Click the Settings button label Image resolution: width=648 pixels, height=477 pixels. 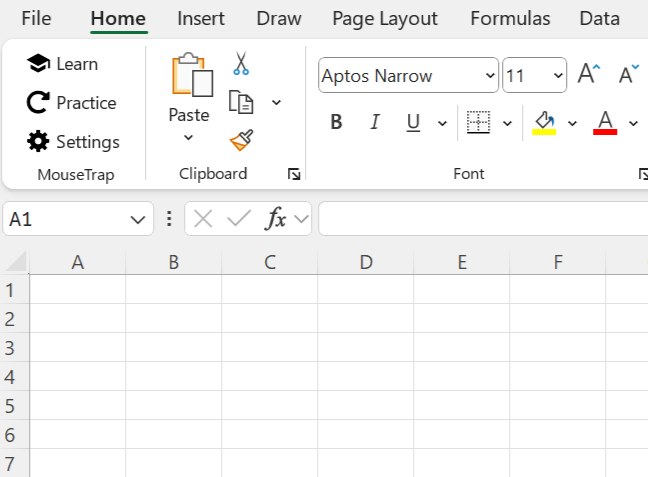pyautogui.click(x=88, y=142)
